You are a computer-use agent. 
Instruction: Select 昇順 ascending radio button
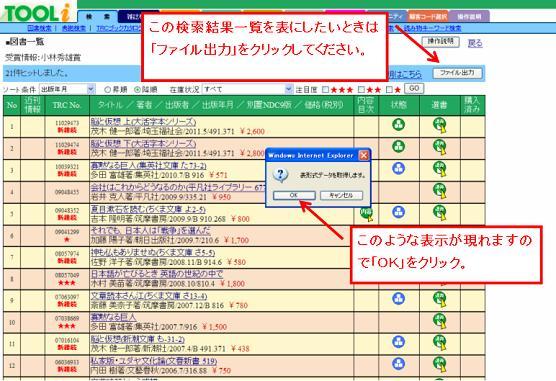click(107, 90)
